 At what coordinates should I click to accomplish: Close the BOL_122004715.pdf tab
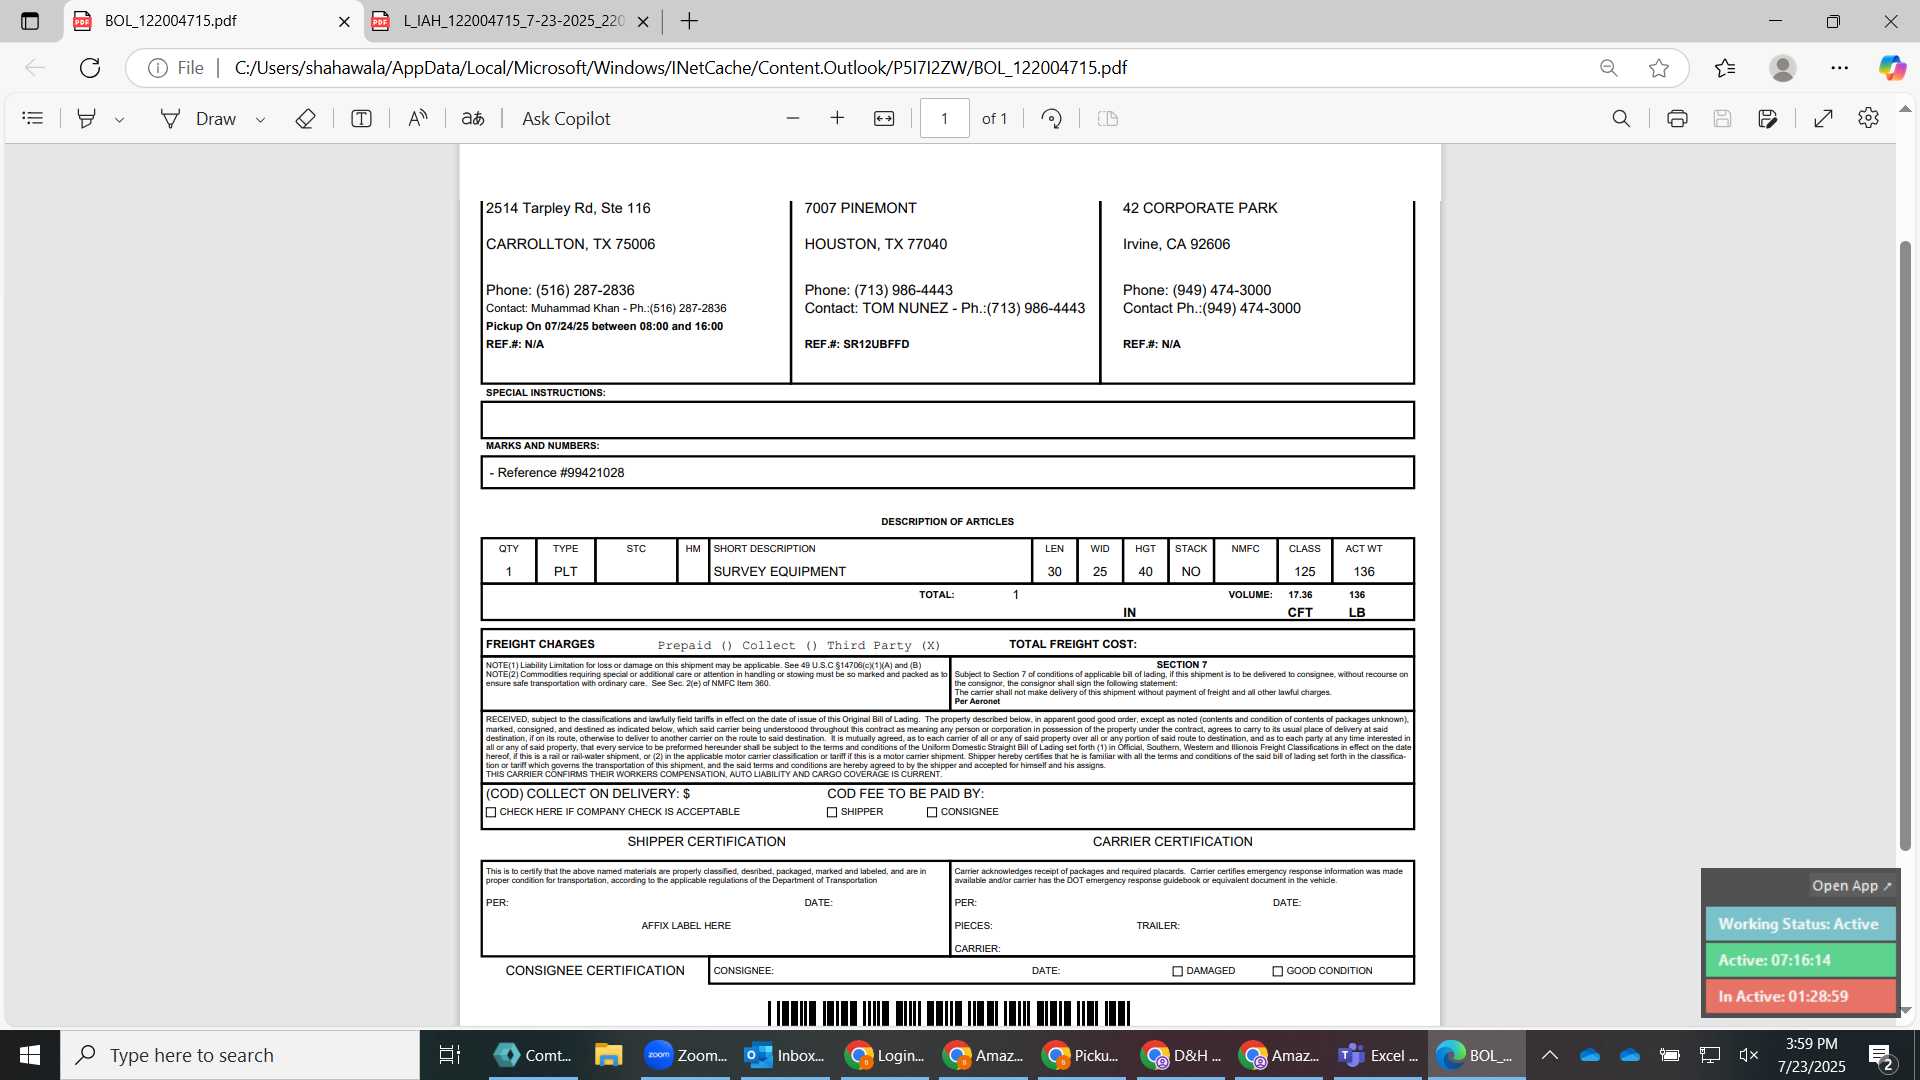point(344,21)
